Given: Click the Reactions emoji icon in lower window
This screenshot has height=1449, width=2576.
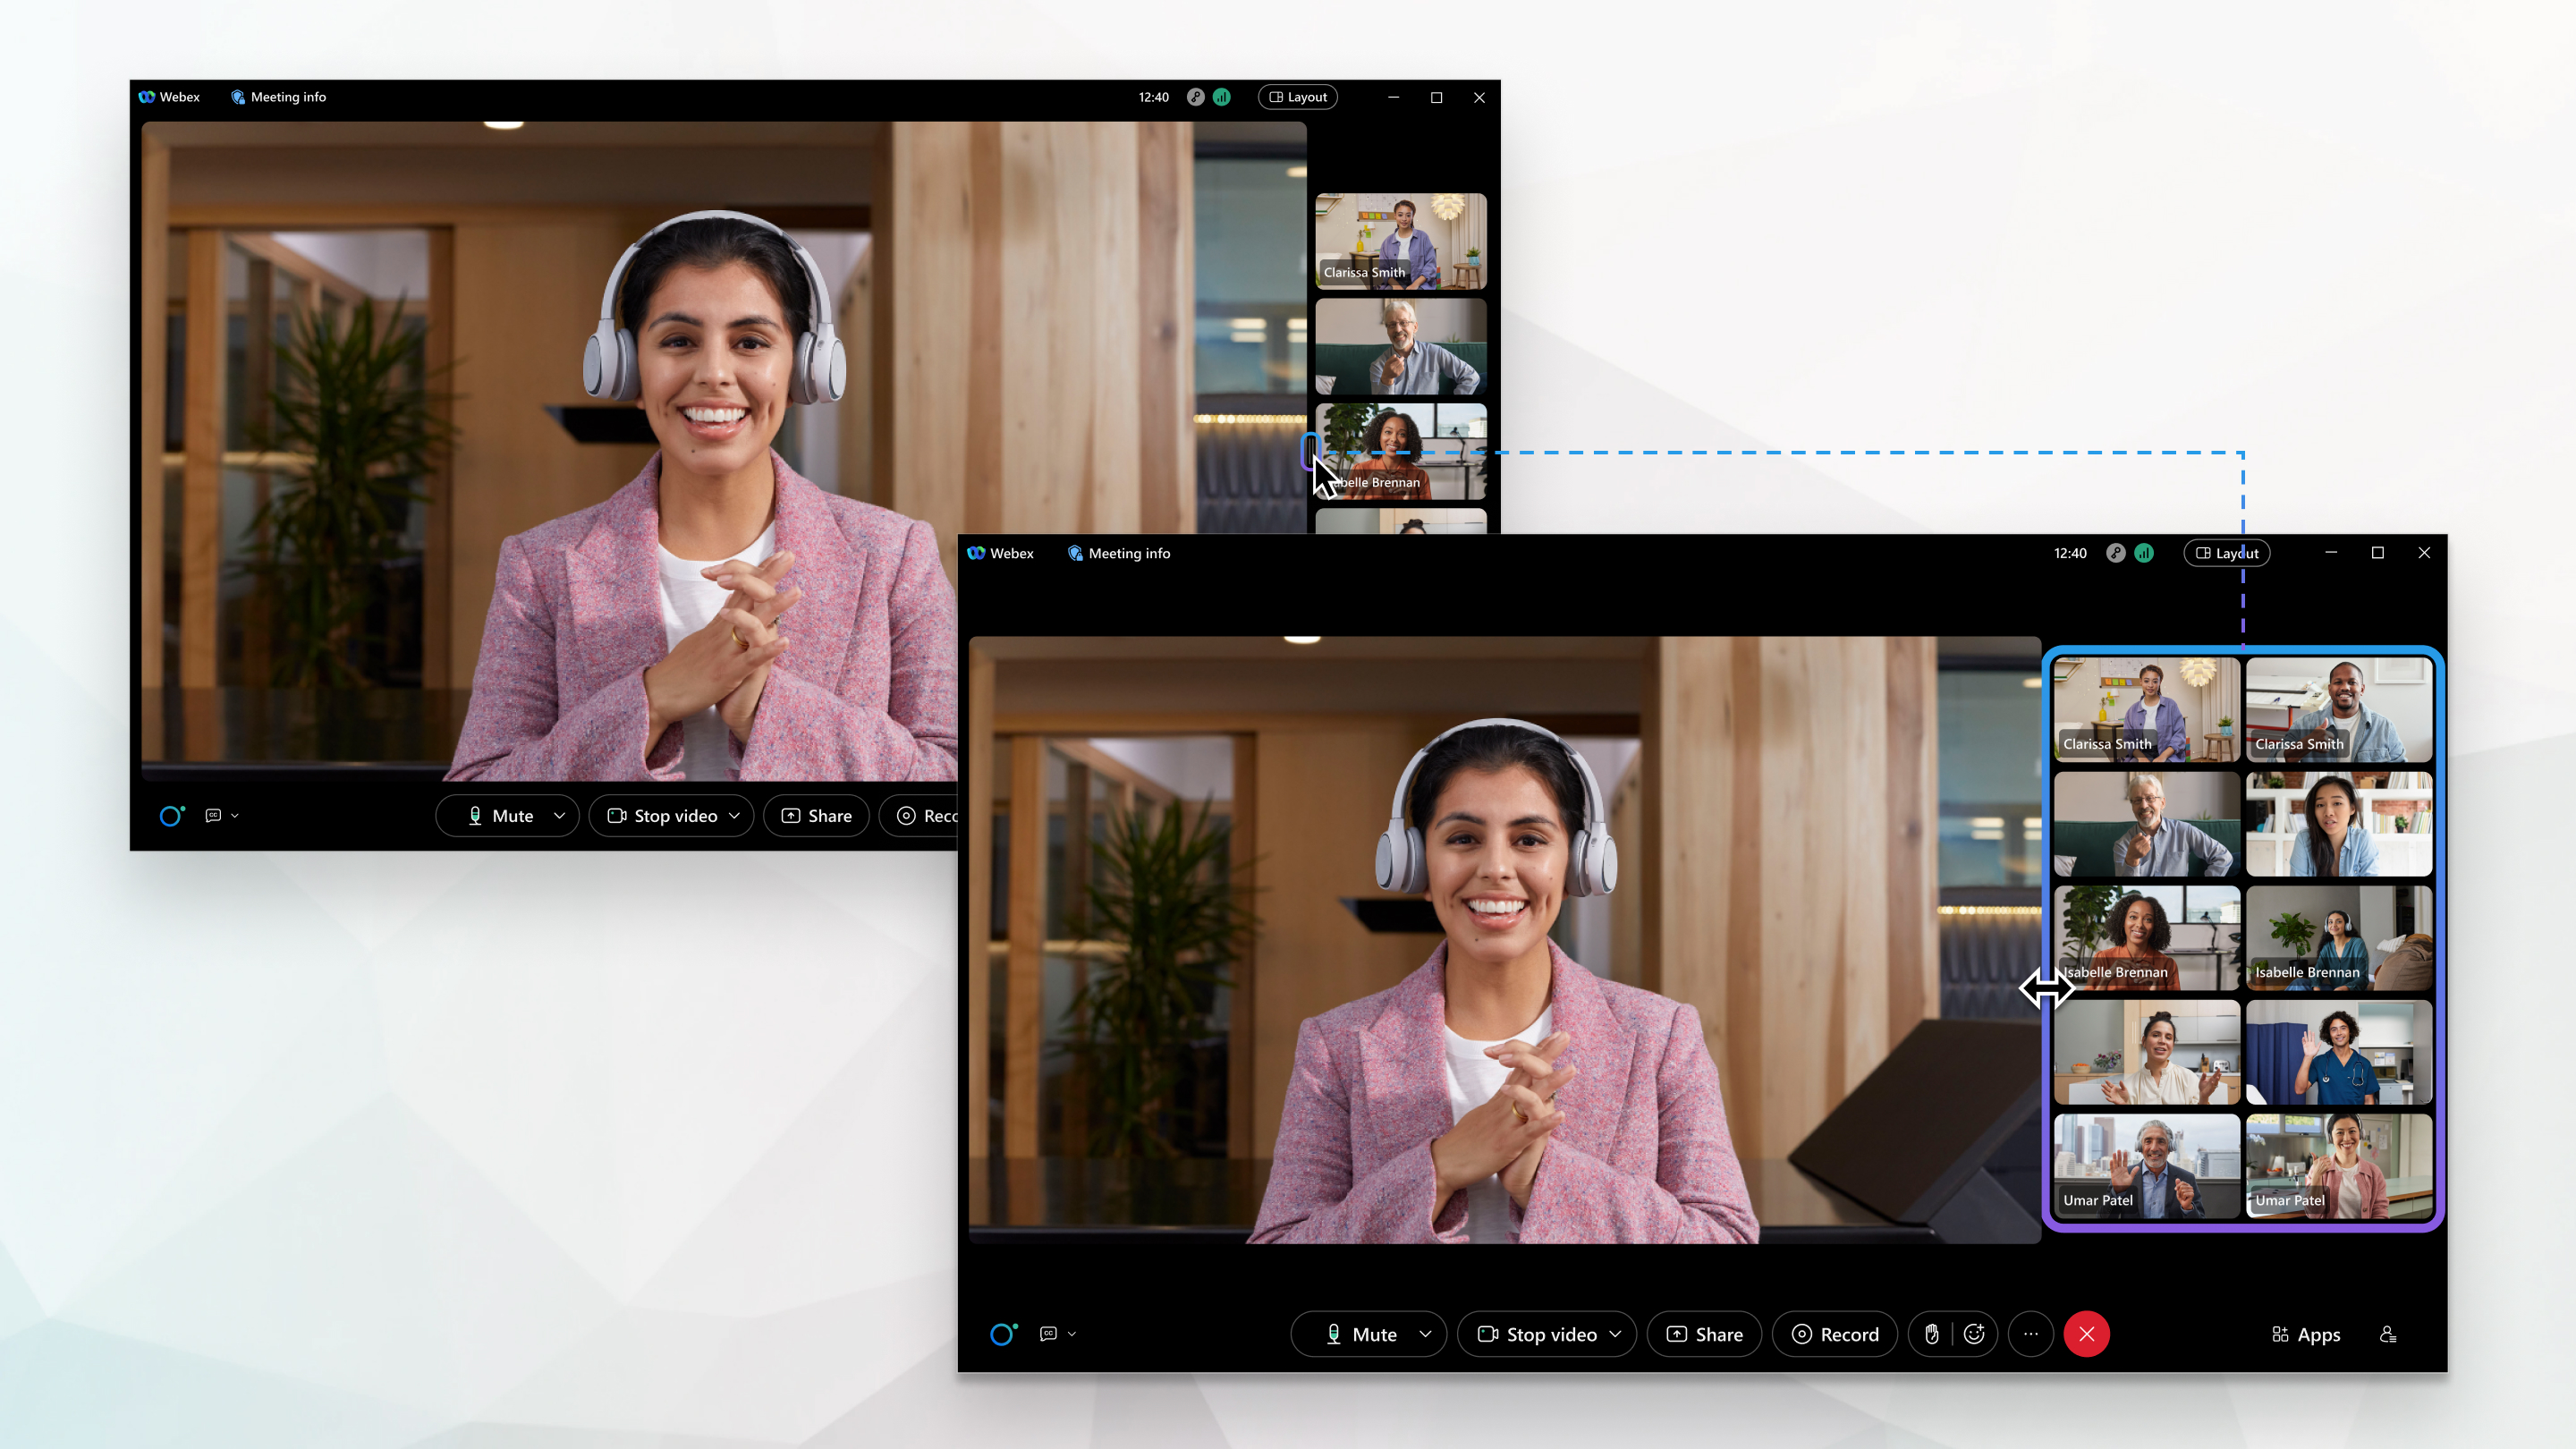Looking at the screenshot, I should (1974, 1334).
